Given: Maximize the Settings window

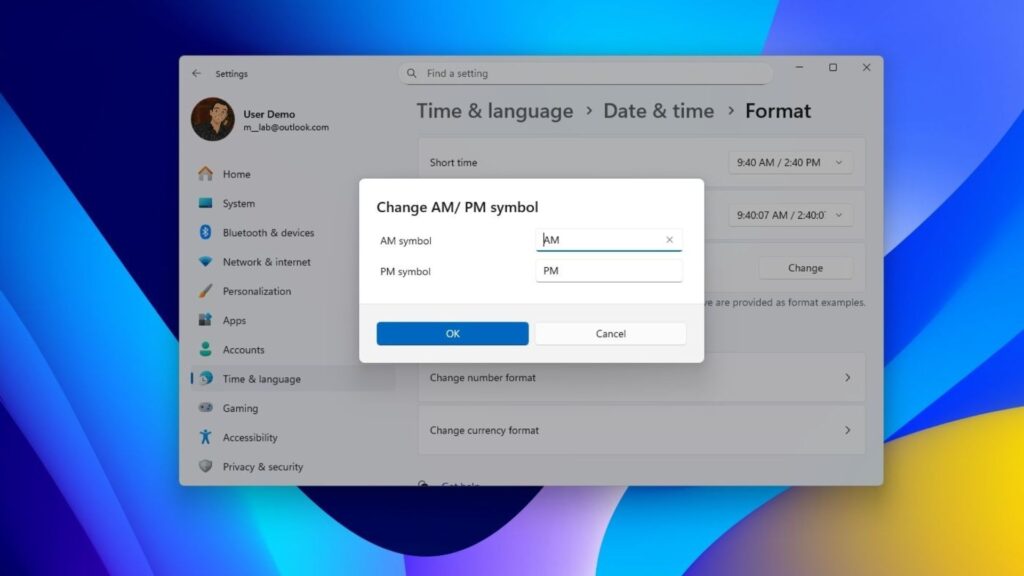Looking at the screenshot, I should point(833,67).
